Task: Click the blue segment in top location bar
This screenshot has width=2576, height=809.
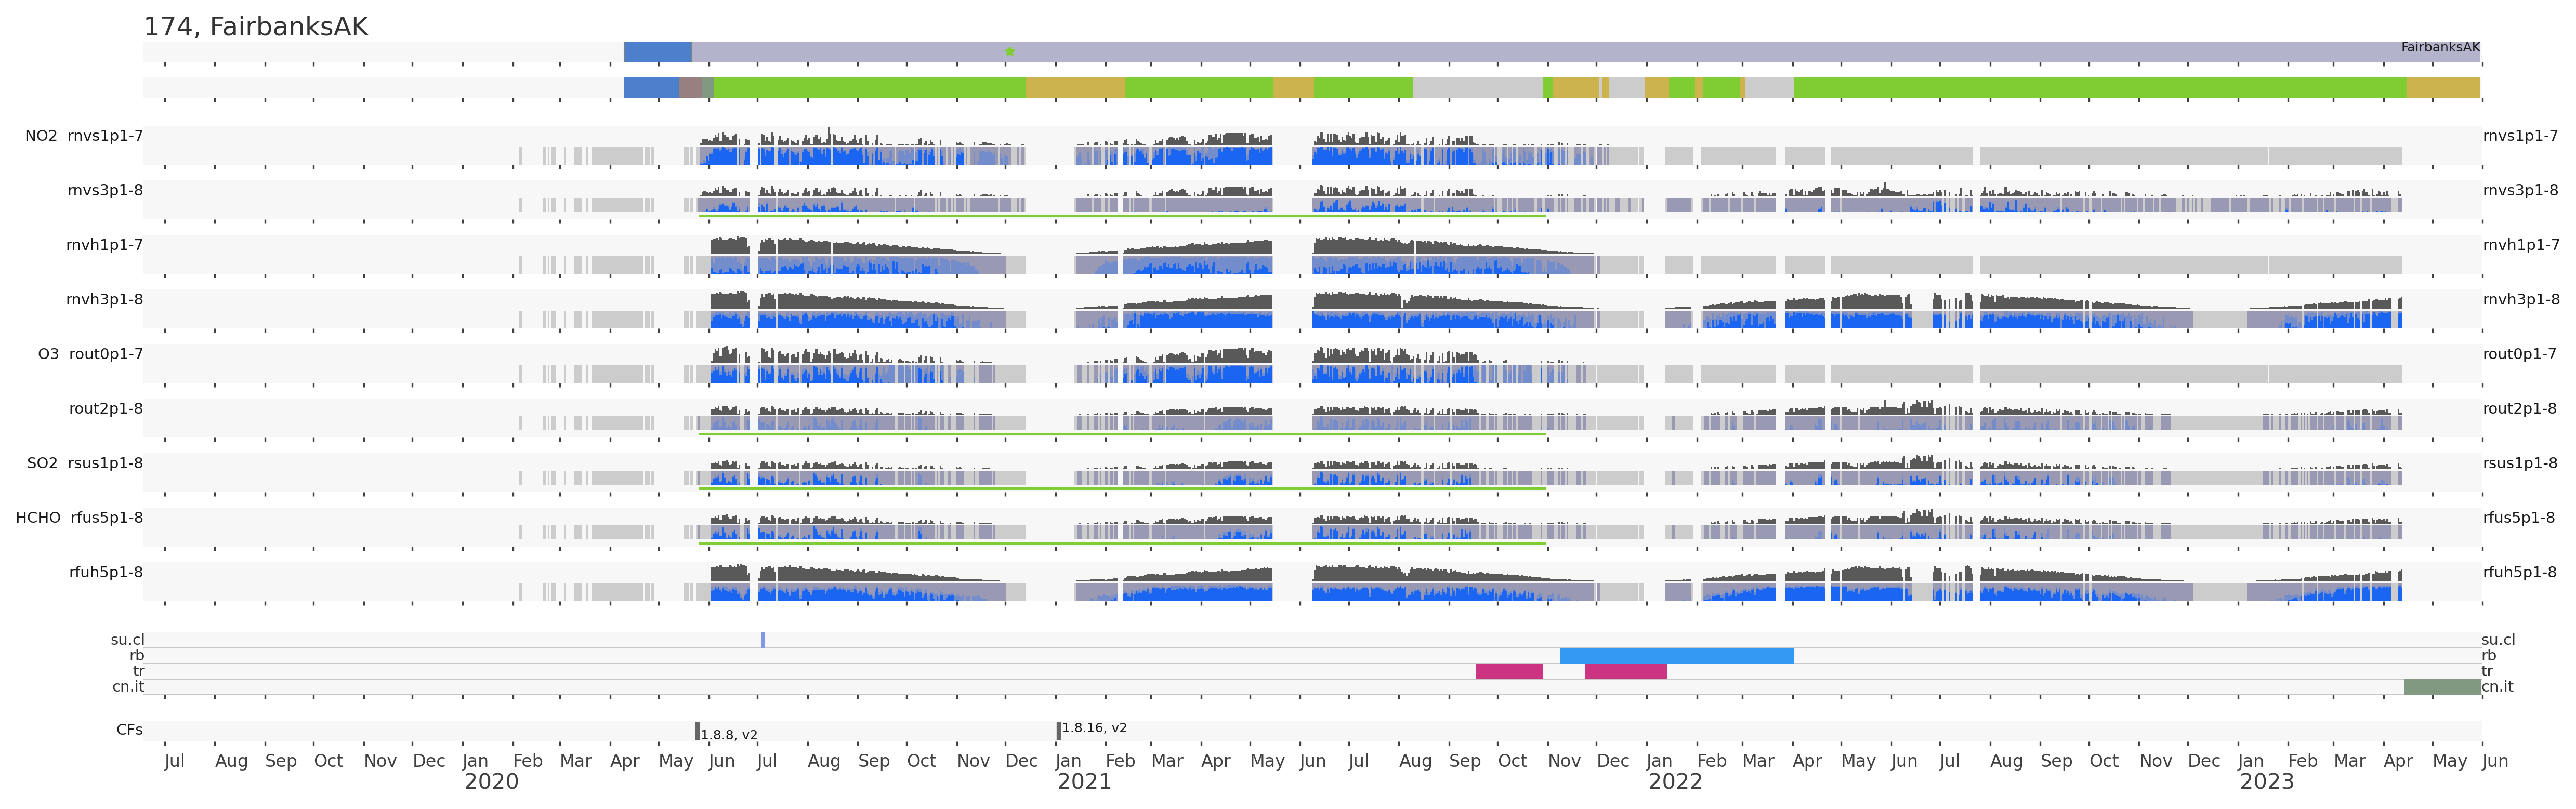Action: [x=657, y=51]
